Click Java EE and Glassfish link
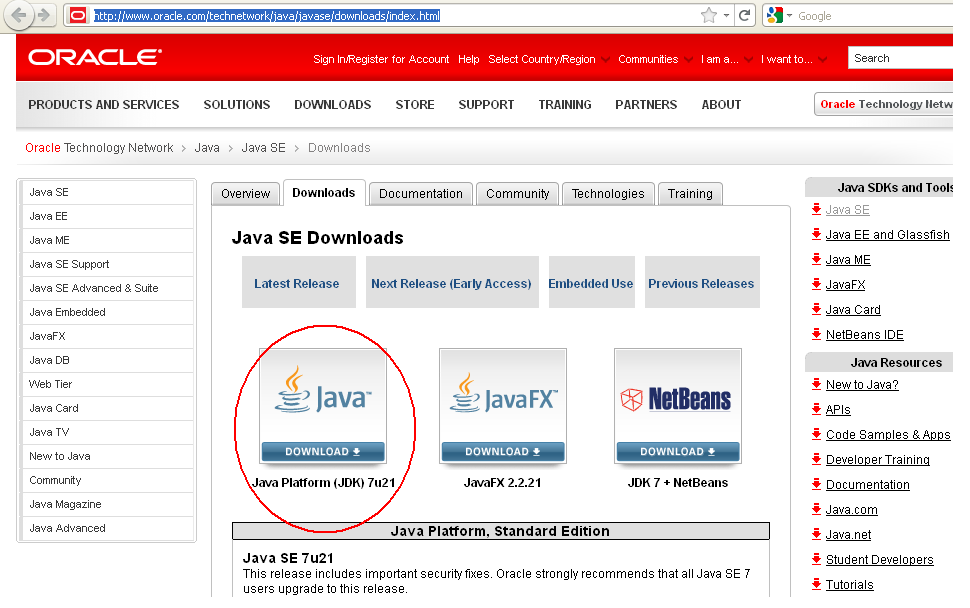970x608 pixels. tap(887, 235)
